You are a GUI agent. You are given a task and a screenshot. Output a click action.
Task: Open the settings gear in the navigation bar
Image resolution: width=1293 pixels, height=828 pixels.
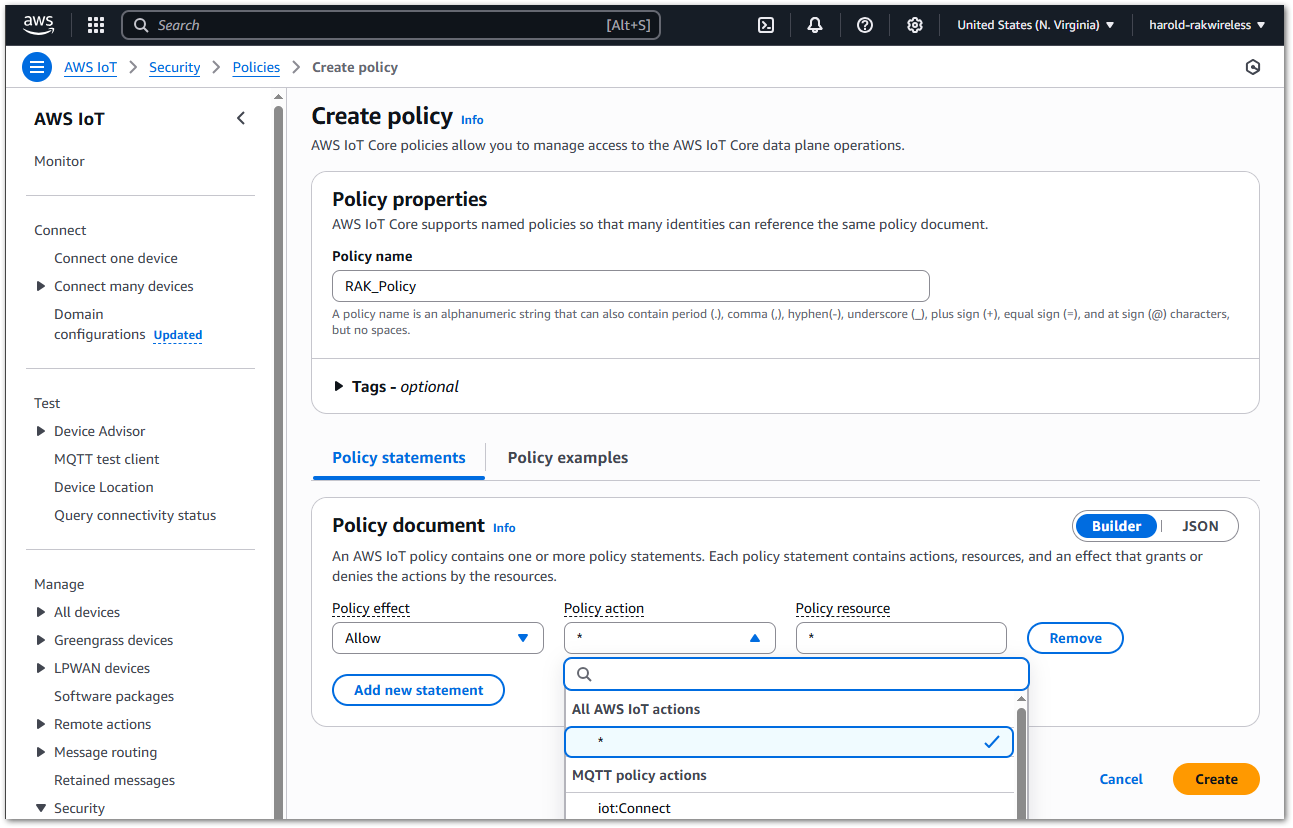[x=915, y=24]
